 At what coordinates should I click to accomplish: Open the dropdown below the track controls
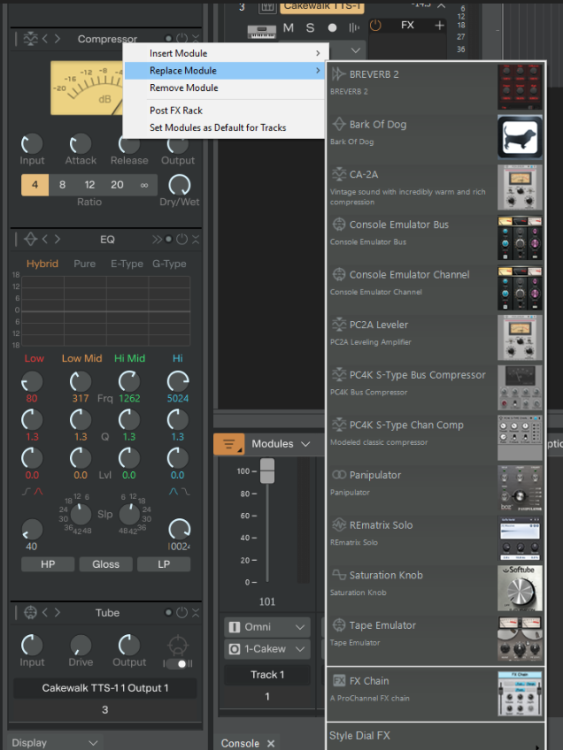point(355,50)
